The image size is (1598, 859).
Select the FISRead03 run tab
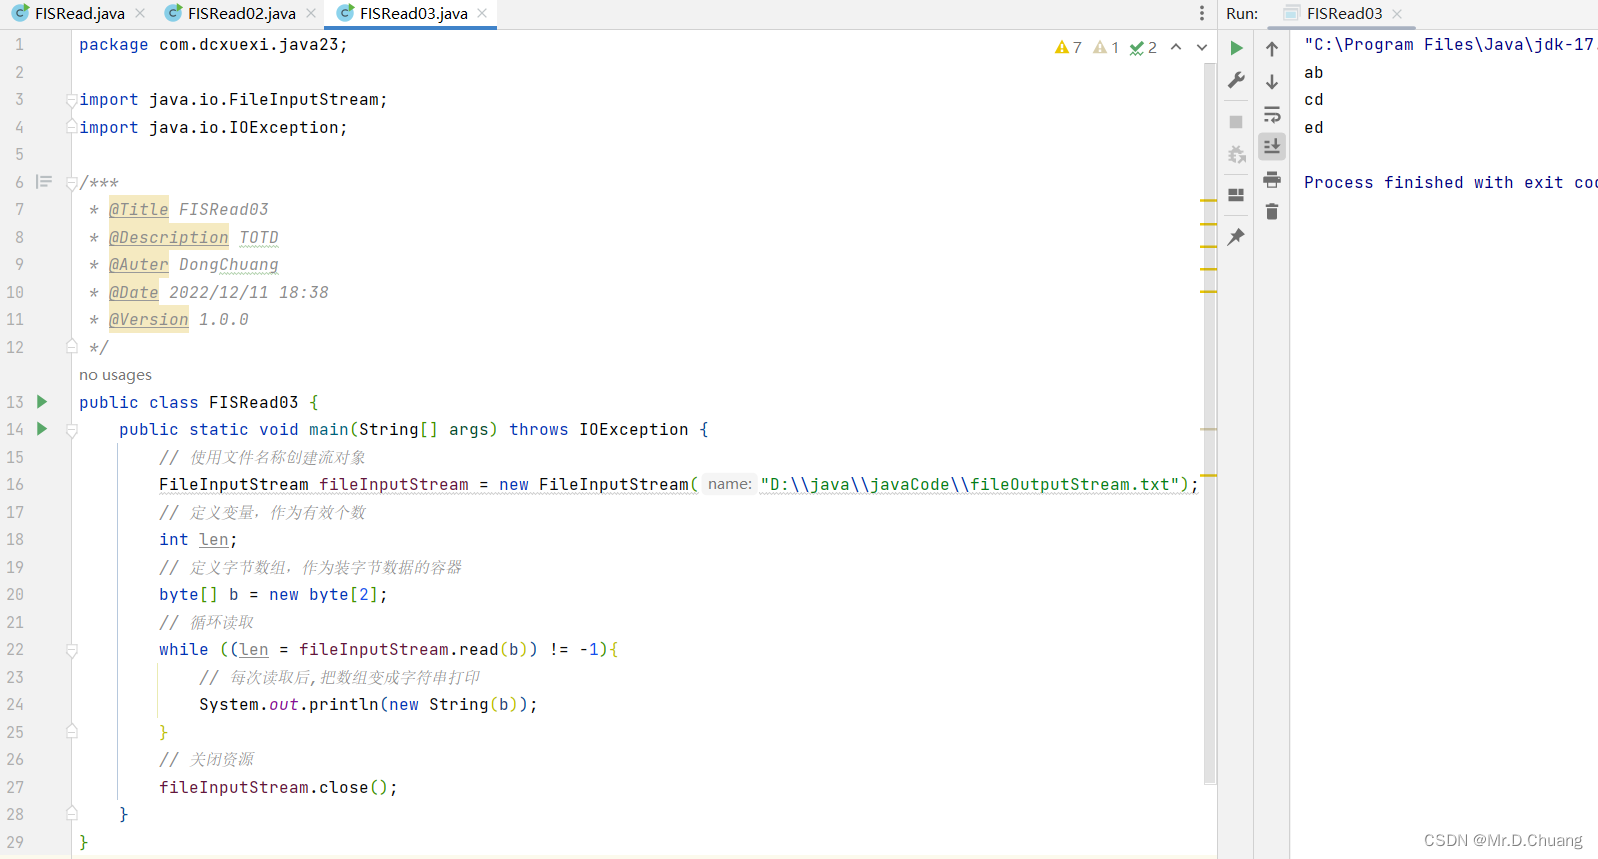tap(1344, 13)
